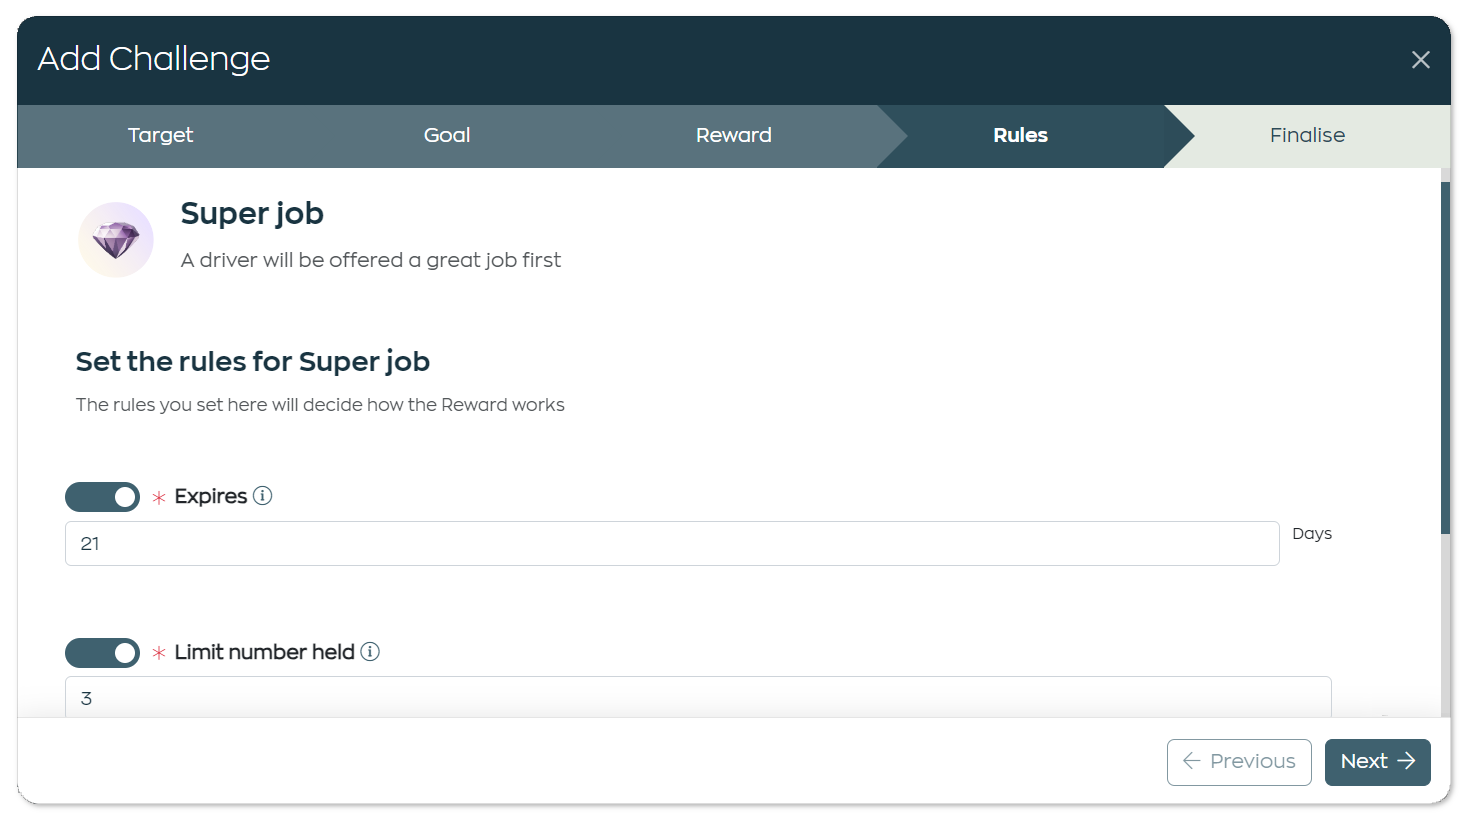The image size is (1469, 825).
Task: Turn off Limit number held toggle
Action: tap(102, 653)
